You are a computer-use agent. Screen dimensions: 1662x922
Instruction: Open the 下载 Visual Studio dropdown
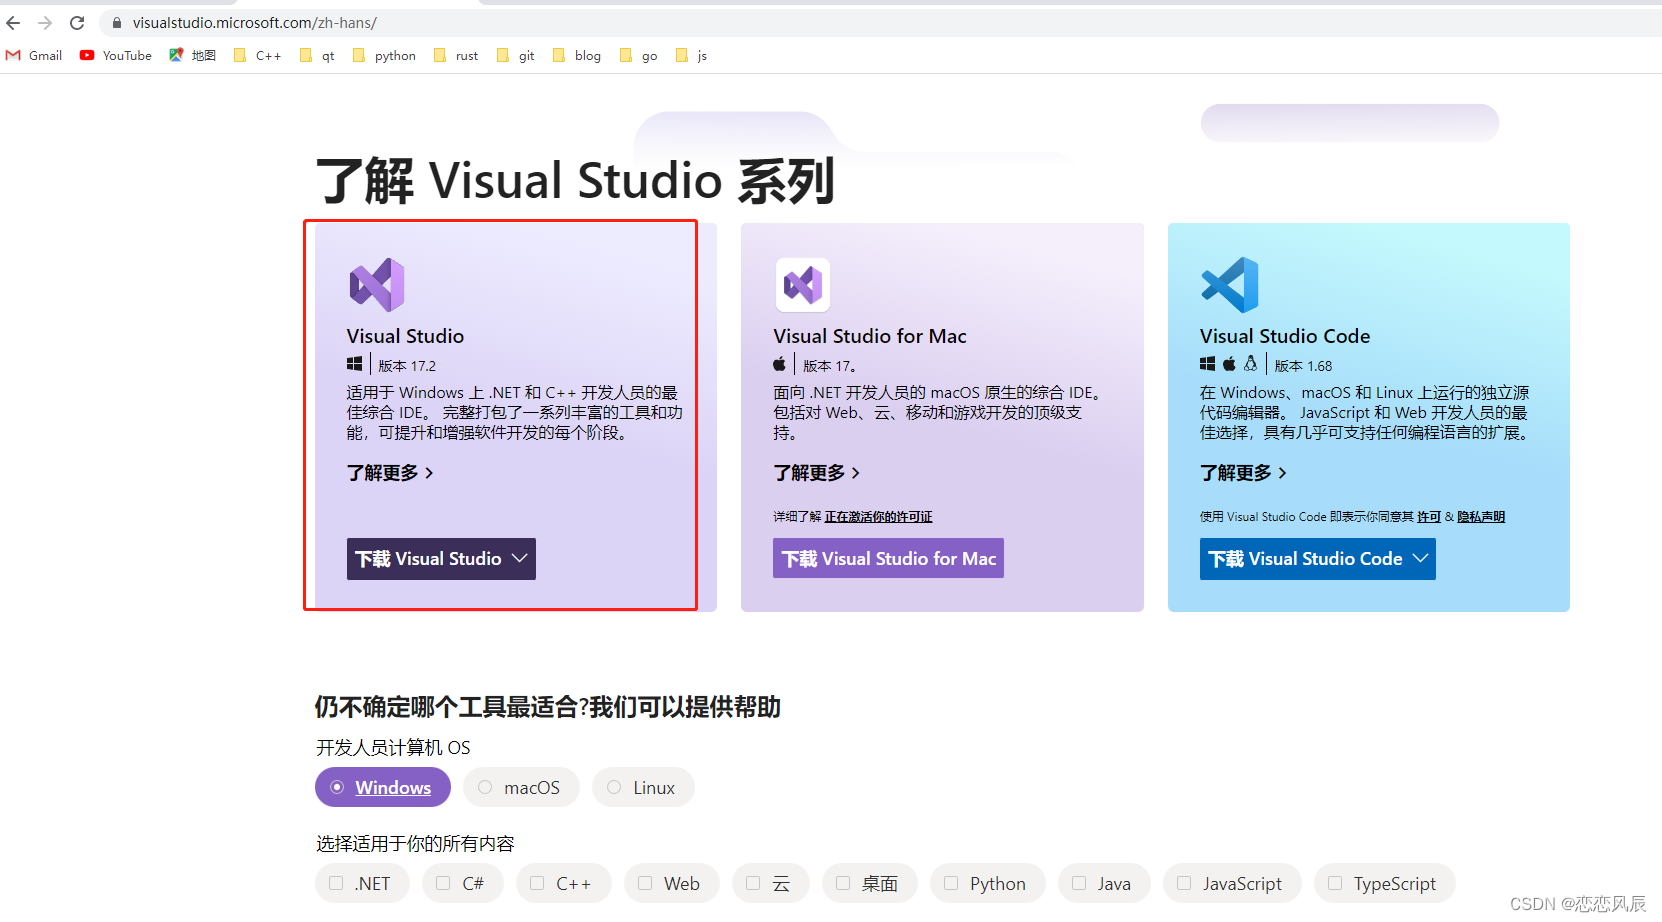point(441,559)
